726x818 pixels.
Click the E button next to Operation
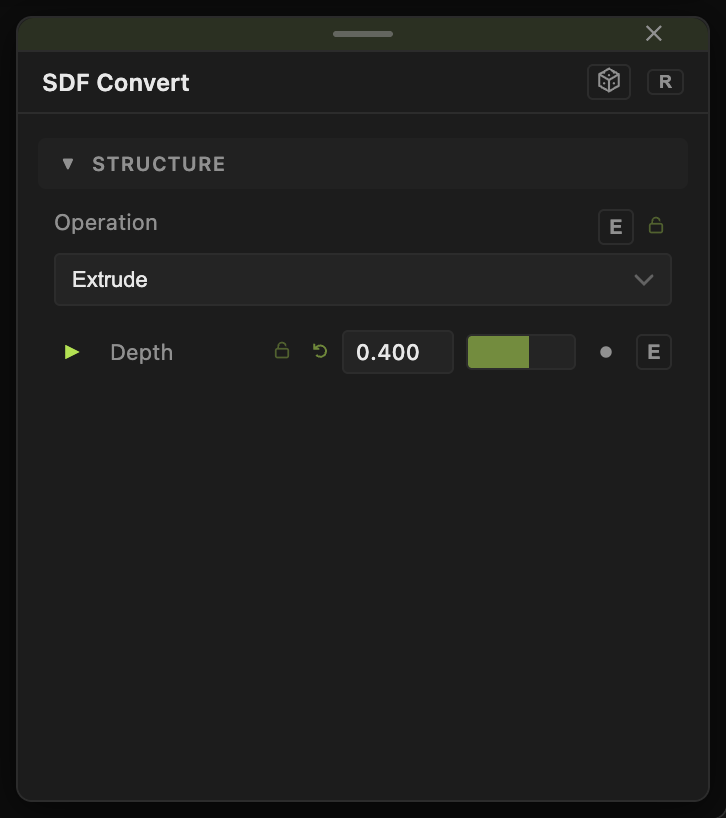(x=616, y=227)
